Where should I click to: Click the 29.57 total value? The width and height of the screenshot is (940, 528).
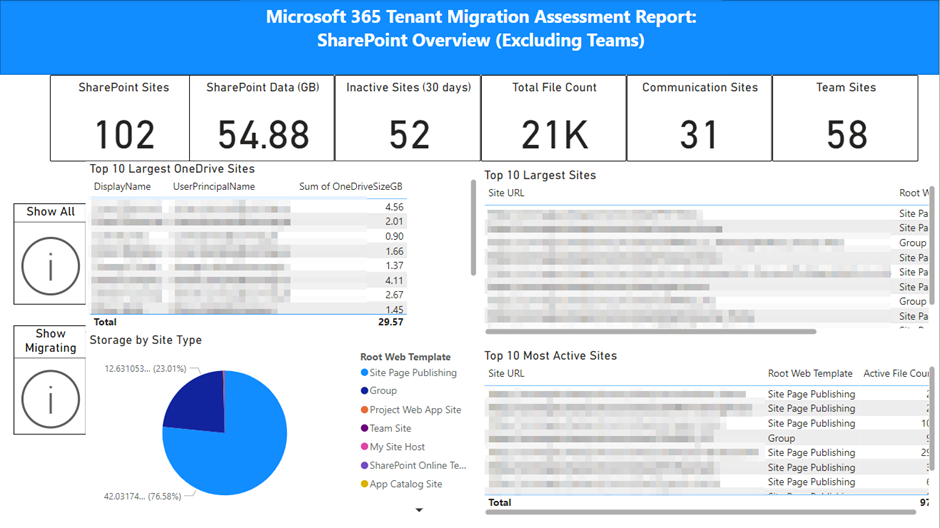click(x=391, y=322)
